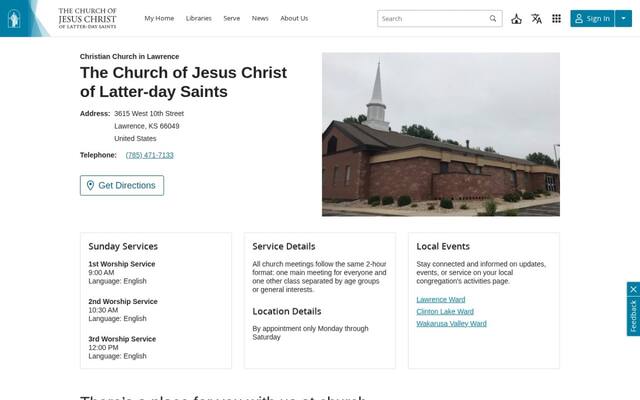Open the Wakarusa Valley Ward link
This screenshot has height=400, width=640.
(x=451, y=324)
